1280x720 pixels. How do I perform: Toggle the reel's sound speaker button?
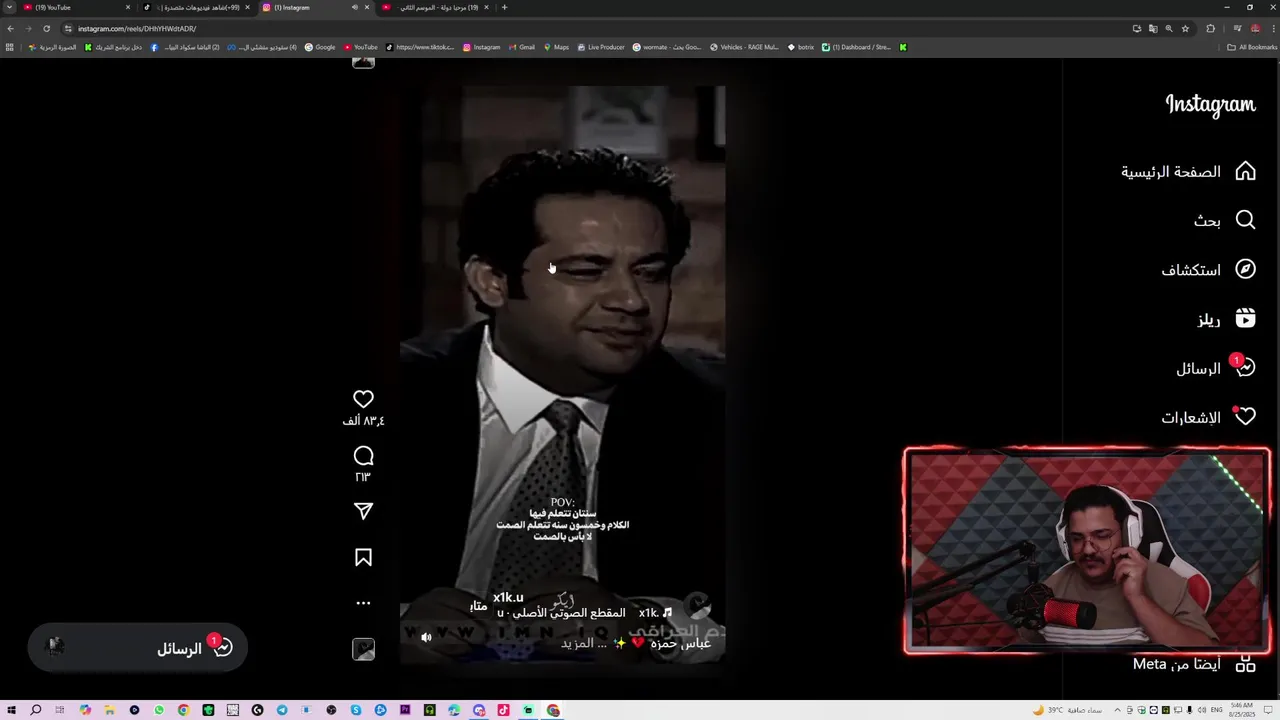pyautogui.click(x=426, y=637)
